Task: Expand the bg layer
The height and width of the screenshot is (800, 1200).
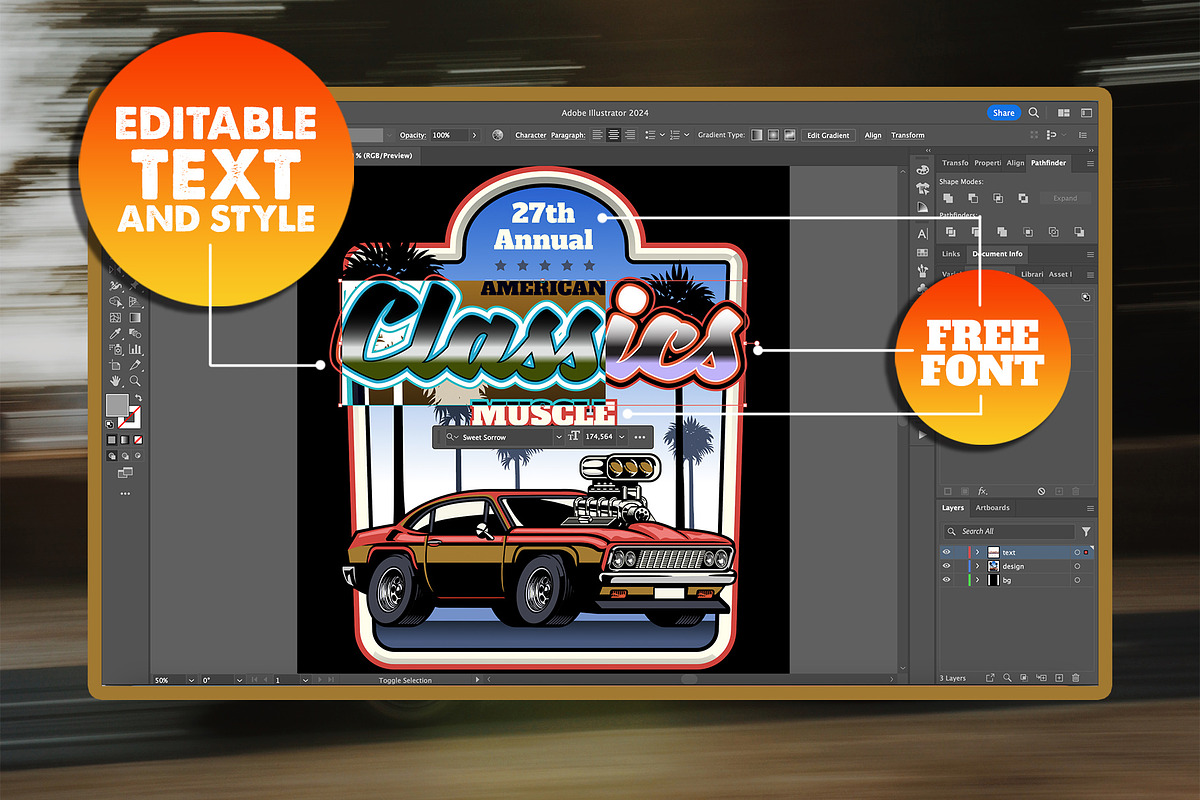Action: point(978,580)
